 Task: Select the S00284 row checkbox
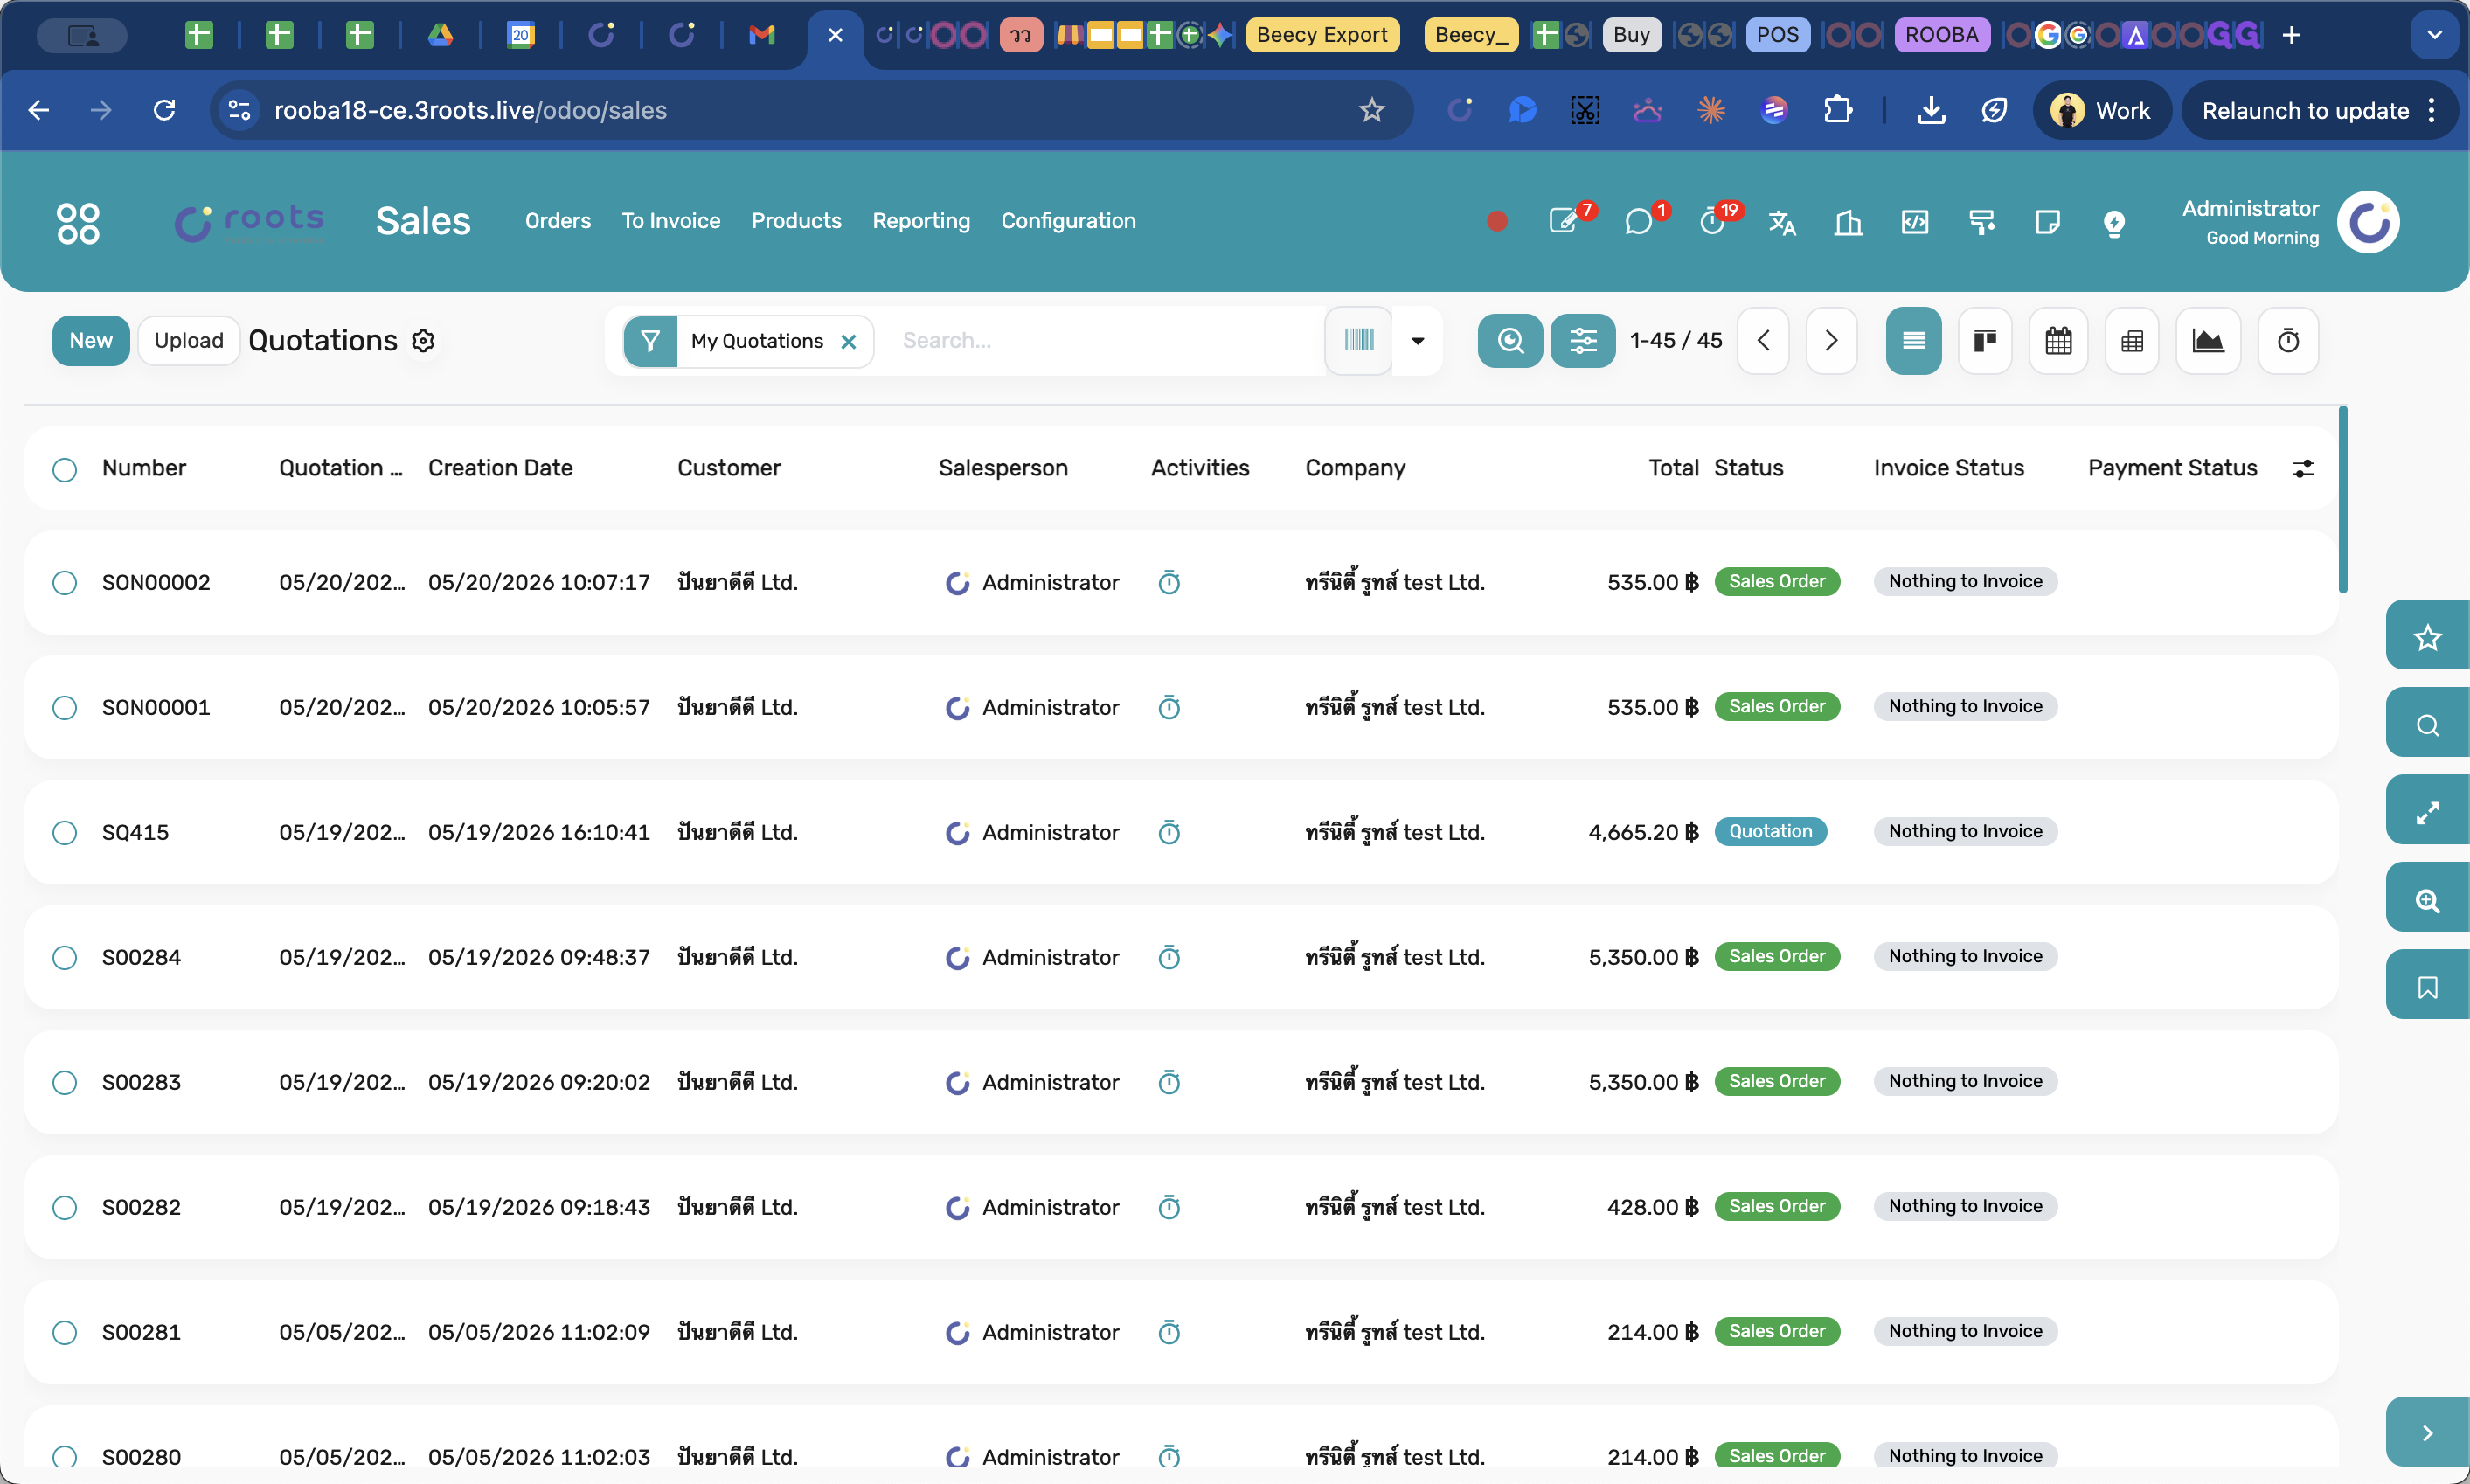tap(64, 958)
